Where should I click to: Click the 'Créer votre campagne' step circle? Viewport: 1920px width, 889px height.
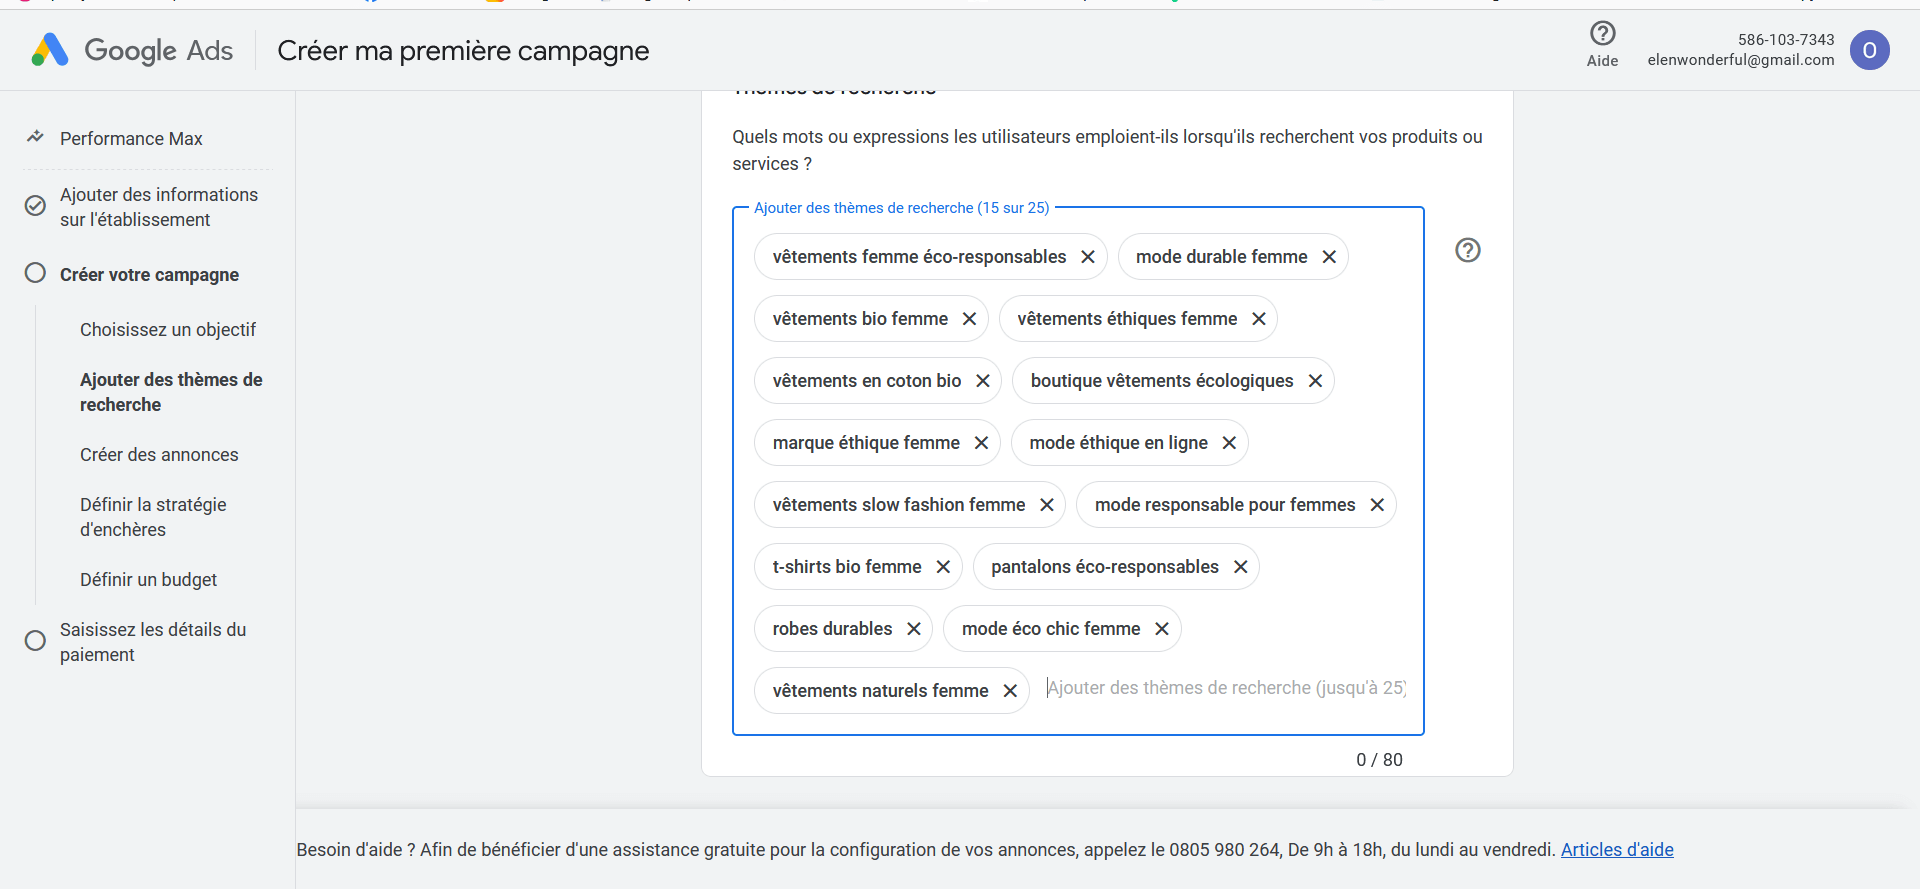coord(35,273)
